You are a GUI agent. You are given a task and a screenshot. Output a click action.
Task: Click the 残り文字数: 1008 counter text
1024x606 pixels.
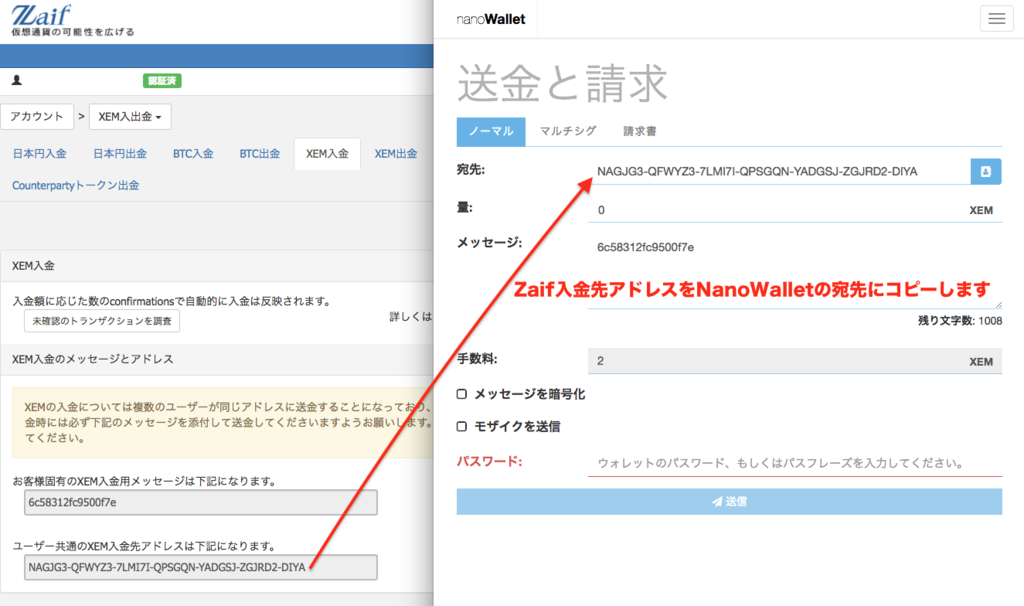(x=960, y=321)
